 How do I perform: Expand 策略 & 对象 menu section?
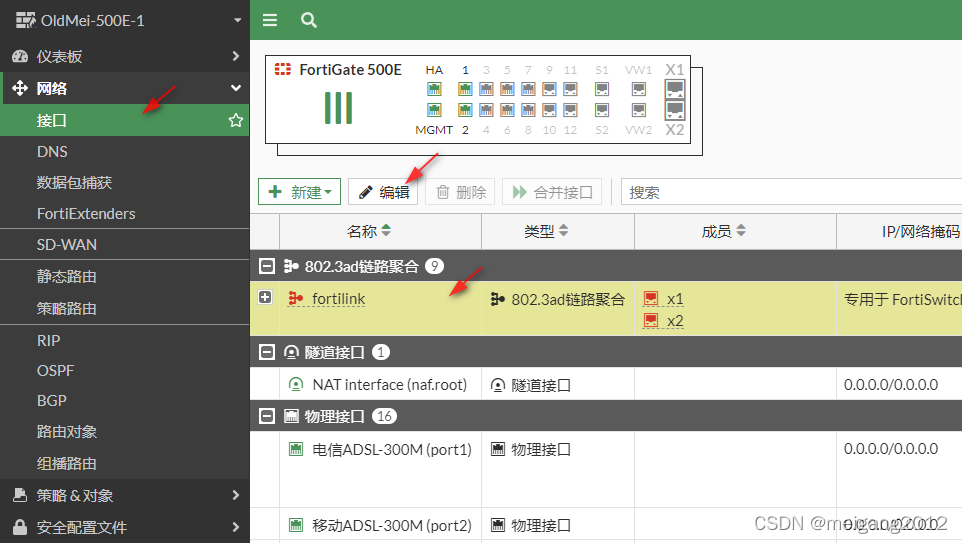(x=236, y=495)
